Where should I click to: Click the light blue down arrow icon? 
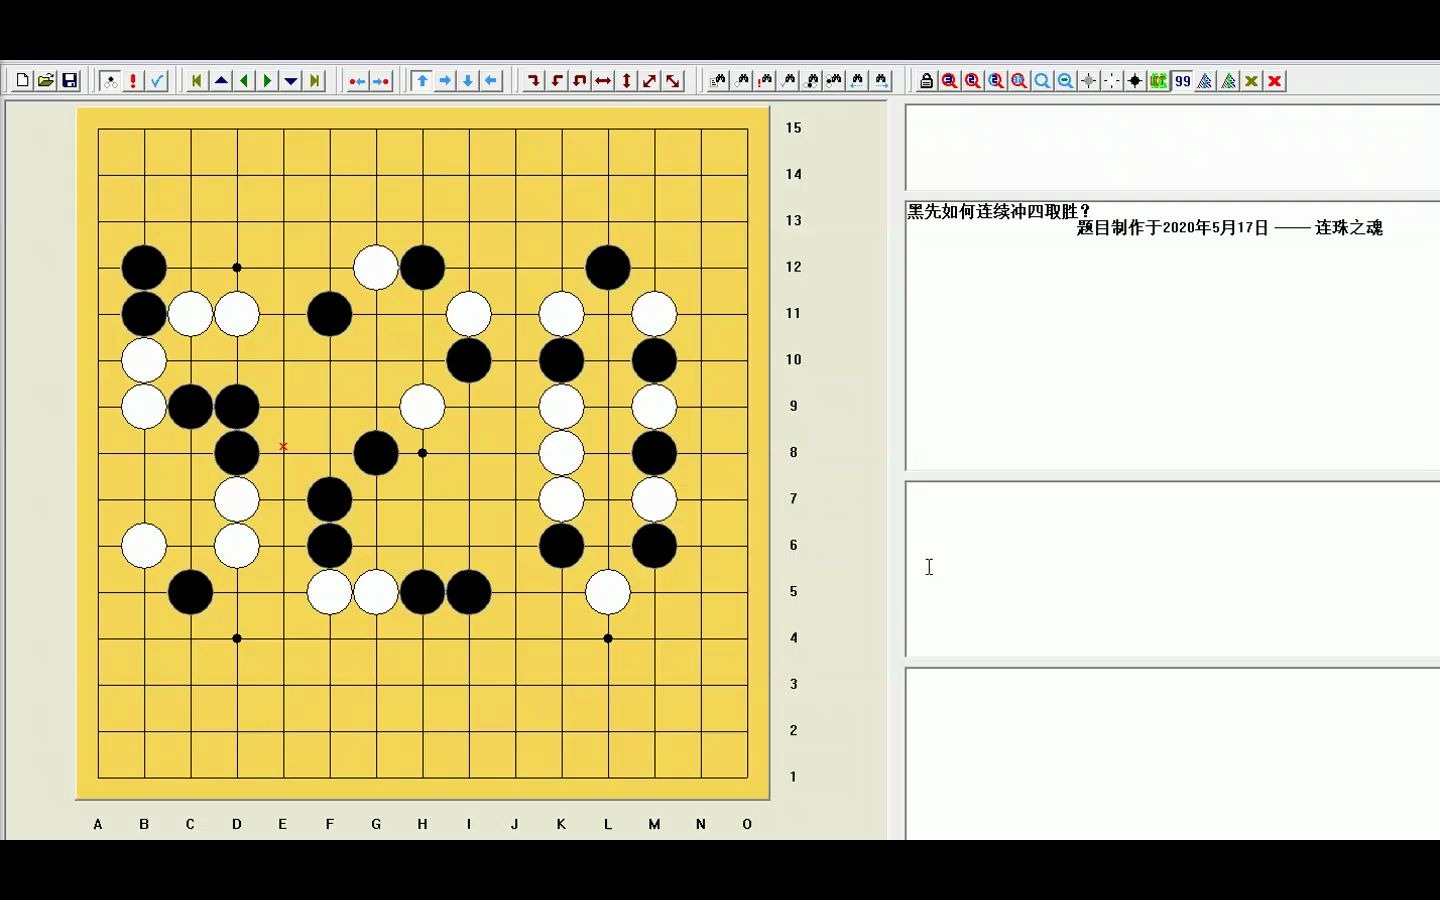pyautogui.click(x=468, y=81)
